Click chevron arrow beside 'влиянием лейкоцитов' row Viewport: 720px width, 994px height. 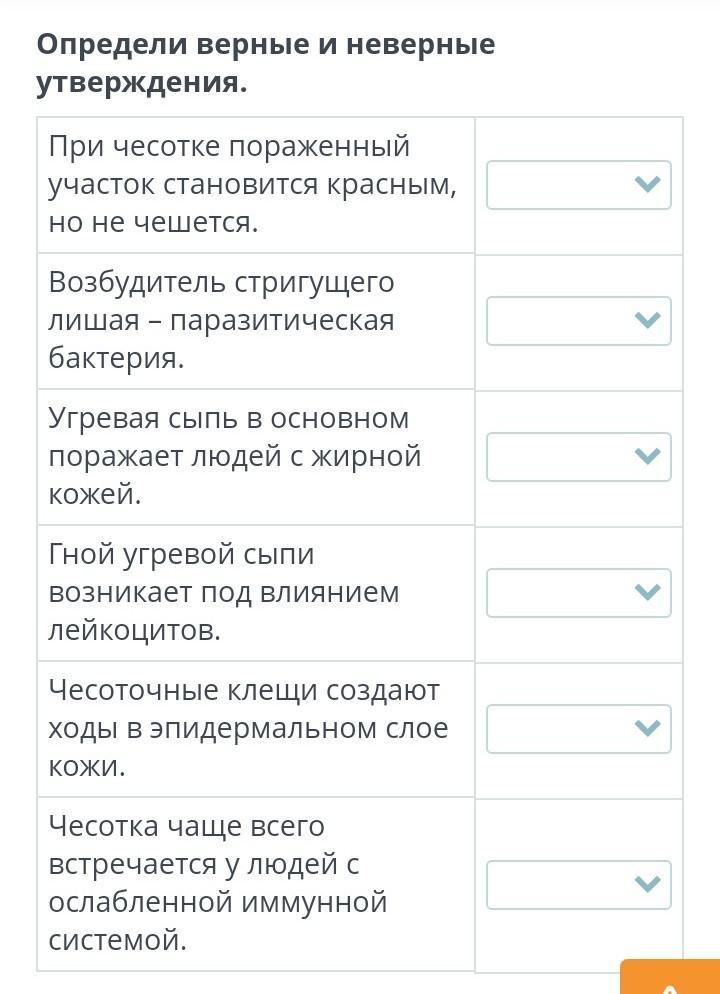pyautogui.click(x=648, y=593)
